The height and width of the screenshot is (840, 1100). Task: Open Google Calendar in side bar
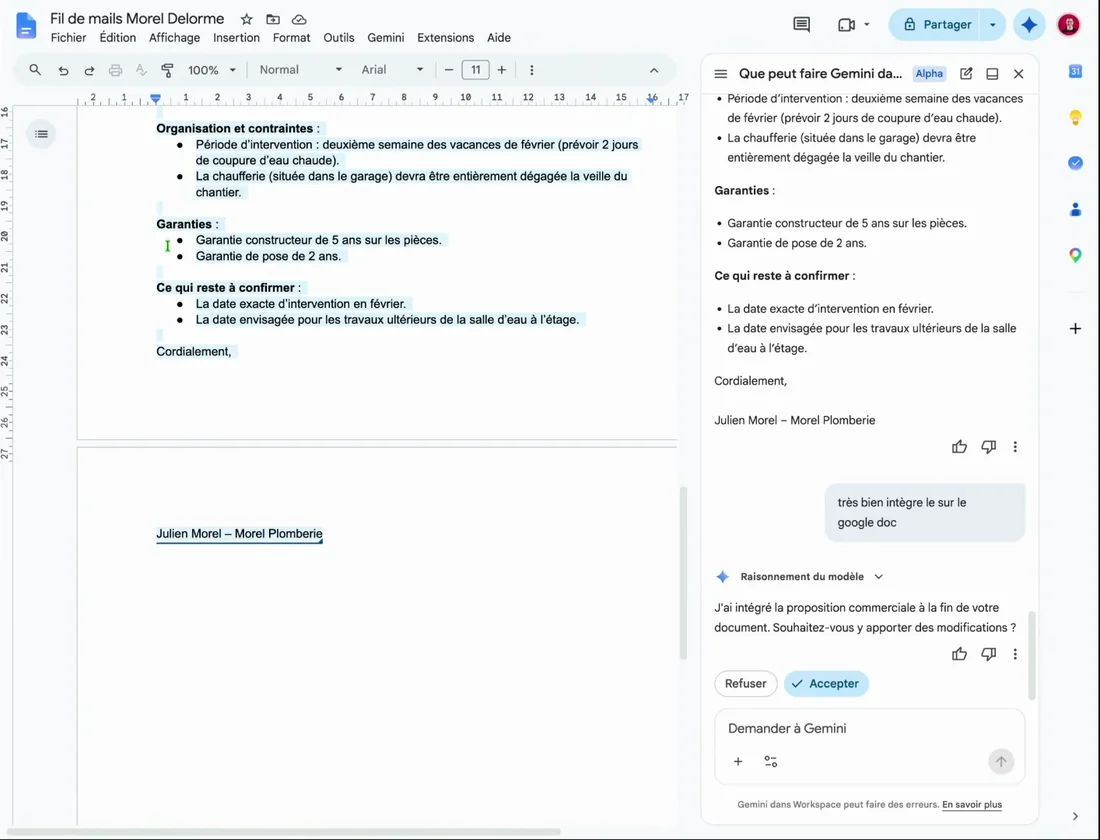(1075, 71)
